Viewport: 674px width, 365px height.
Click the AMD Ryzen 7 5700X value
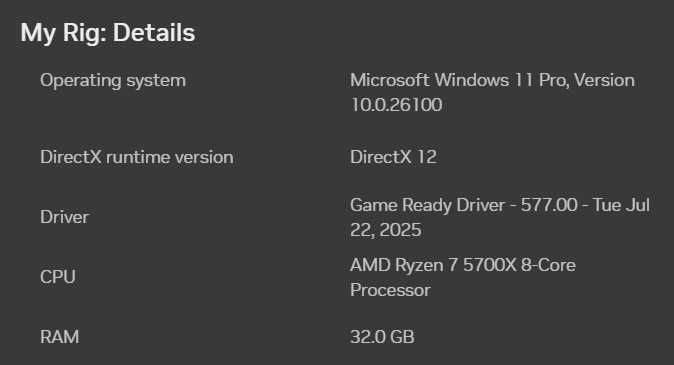433,265
